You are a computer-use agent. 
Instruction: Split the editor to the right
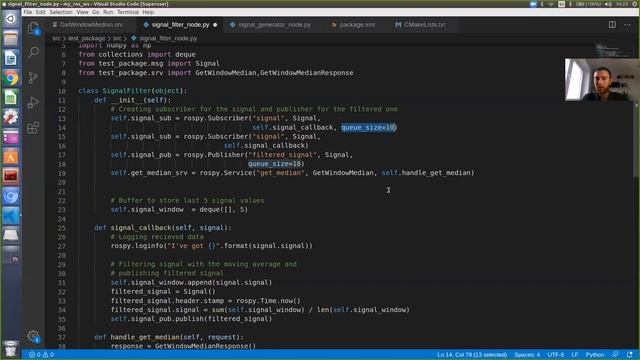coord(612,24)
